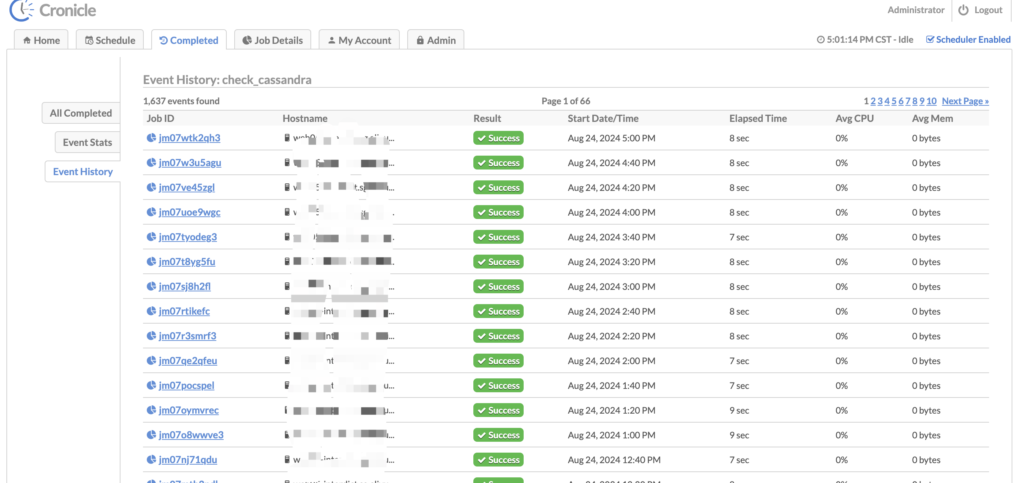Open the Admin tab
The image size is (1024, 483).
coord(436,40)
